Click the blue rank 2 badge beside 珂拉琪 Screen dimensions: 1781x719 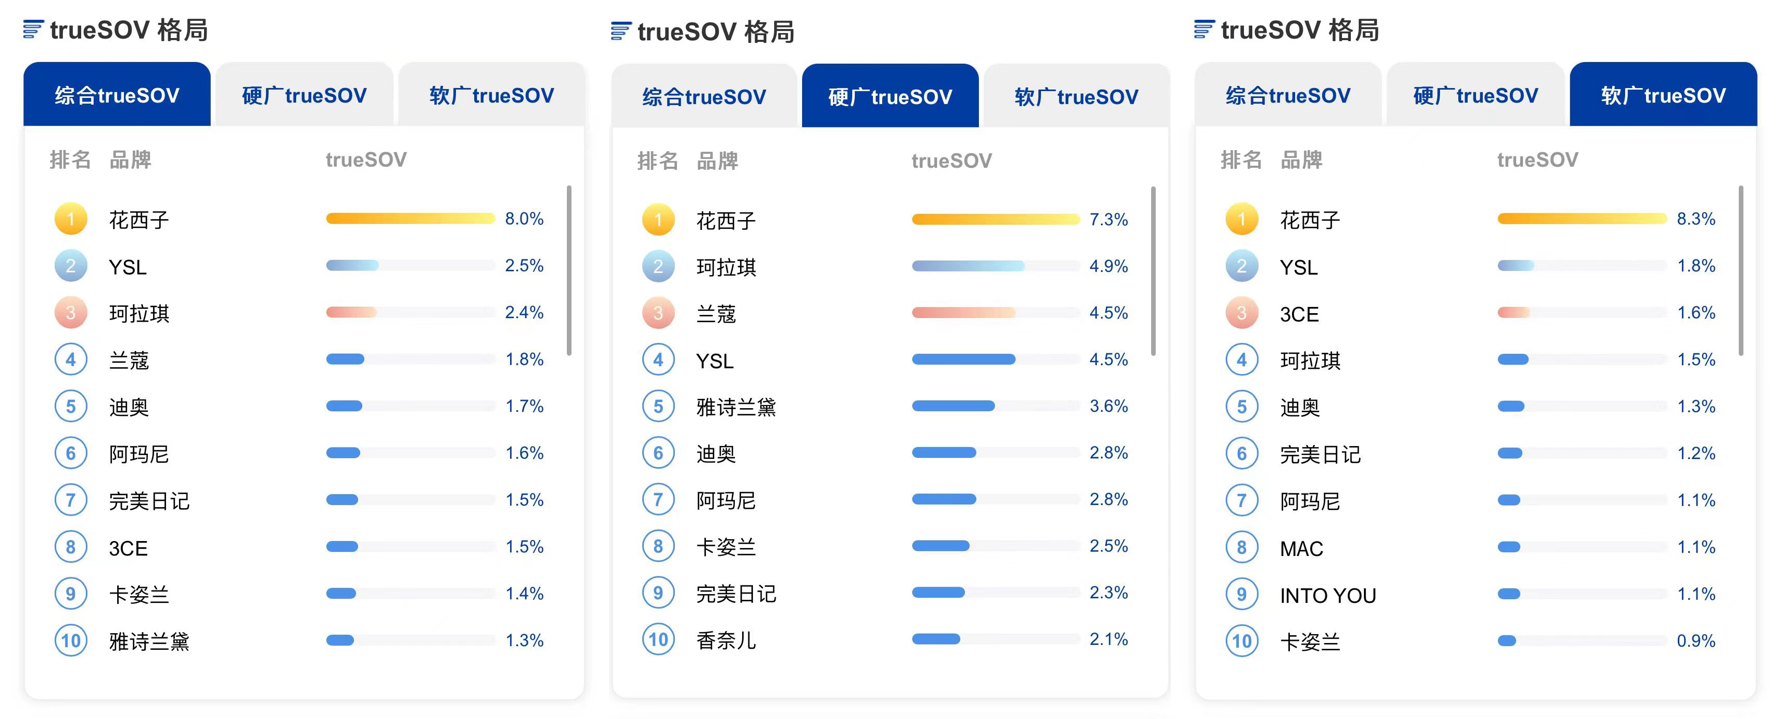658,267
